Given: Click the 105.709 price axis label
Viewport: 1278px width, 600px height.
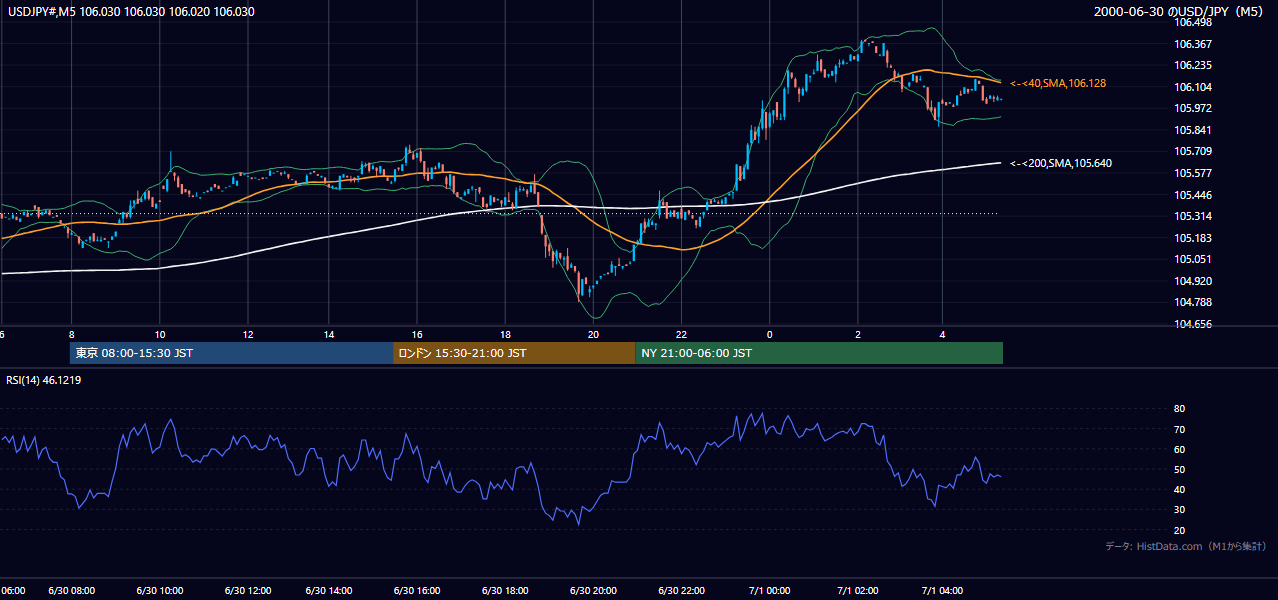Looking at the screenshot, I should tap(1192, 151).
